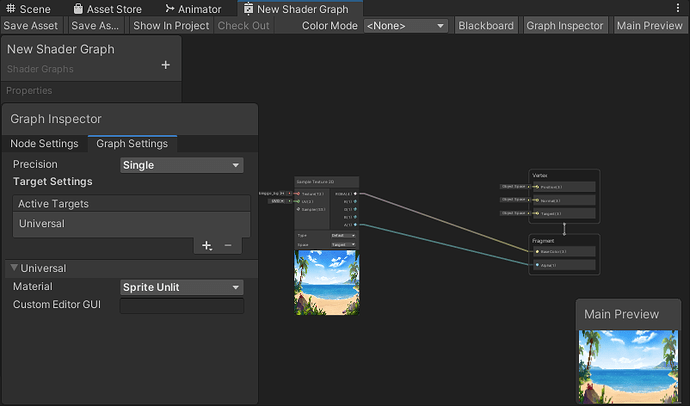Switch to the Asset Store tab
The width and height of the screenshot is (690, 406).
[107, 9]
